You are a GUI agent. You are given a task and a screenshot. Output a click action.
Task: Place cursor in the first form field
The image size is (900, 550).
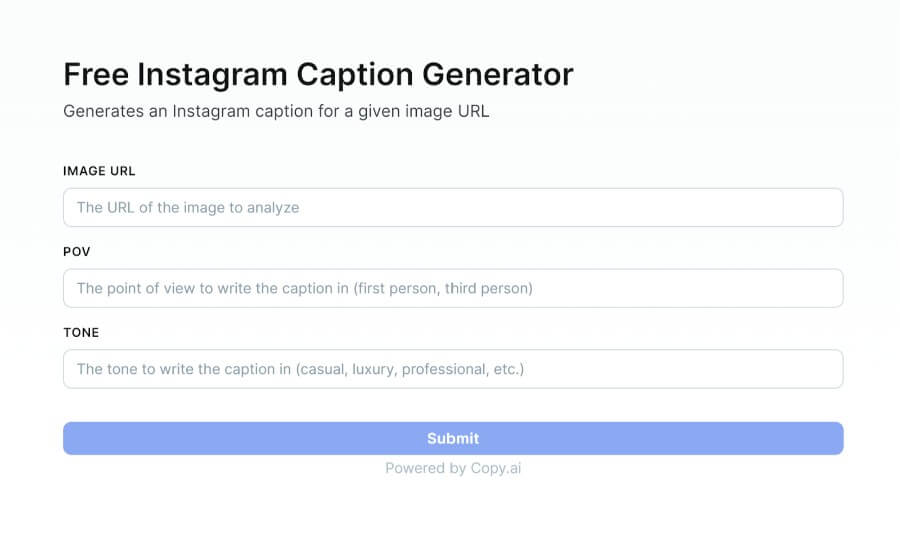click(453, 208)
